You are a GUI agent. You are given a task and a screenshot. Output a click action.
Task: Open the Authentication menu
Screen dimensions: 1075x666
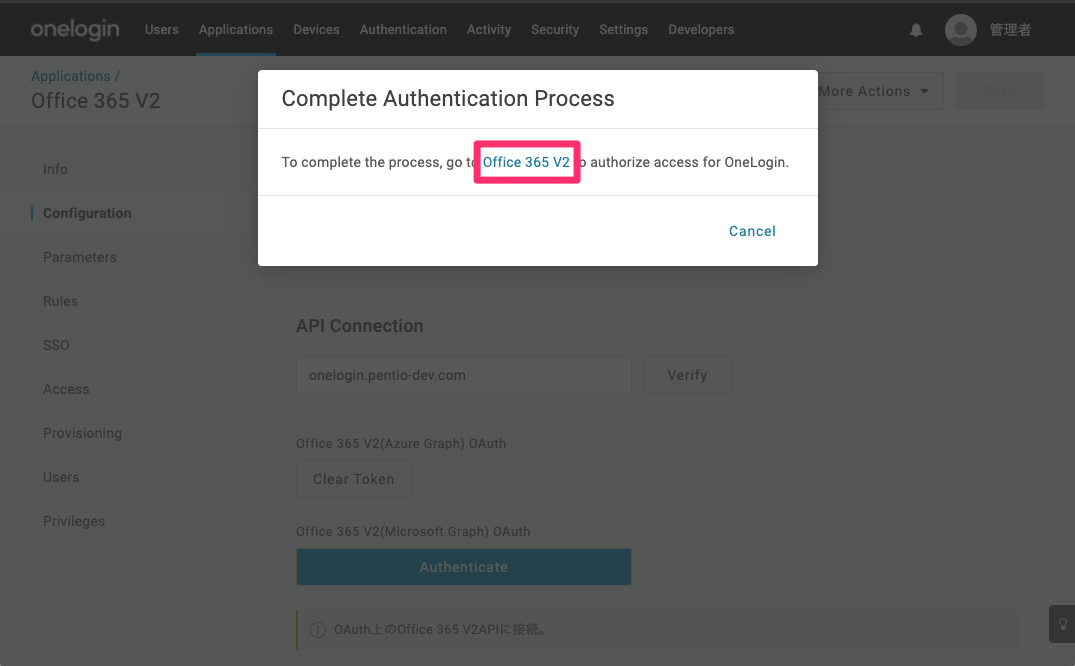click(x=403, y=29)
